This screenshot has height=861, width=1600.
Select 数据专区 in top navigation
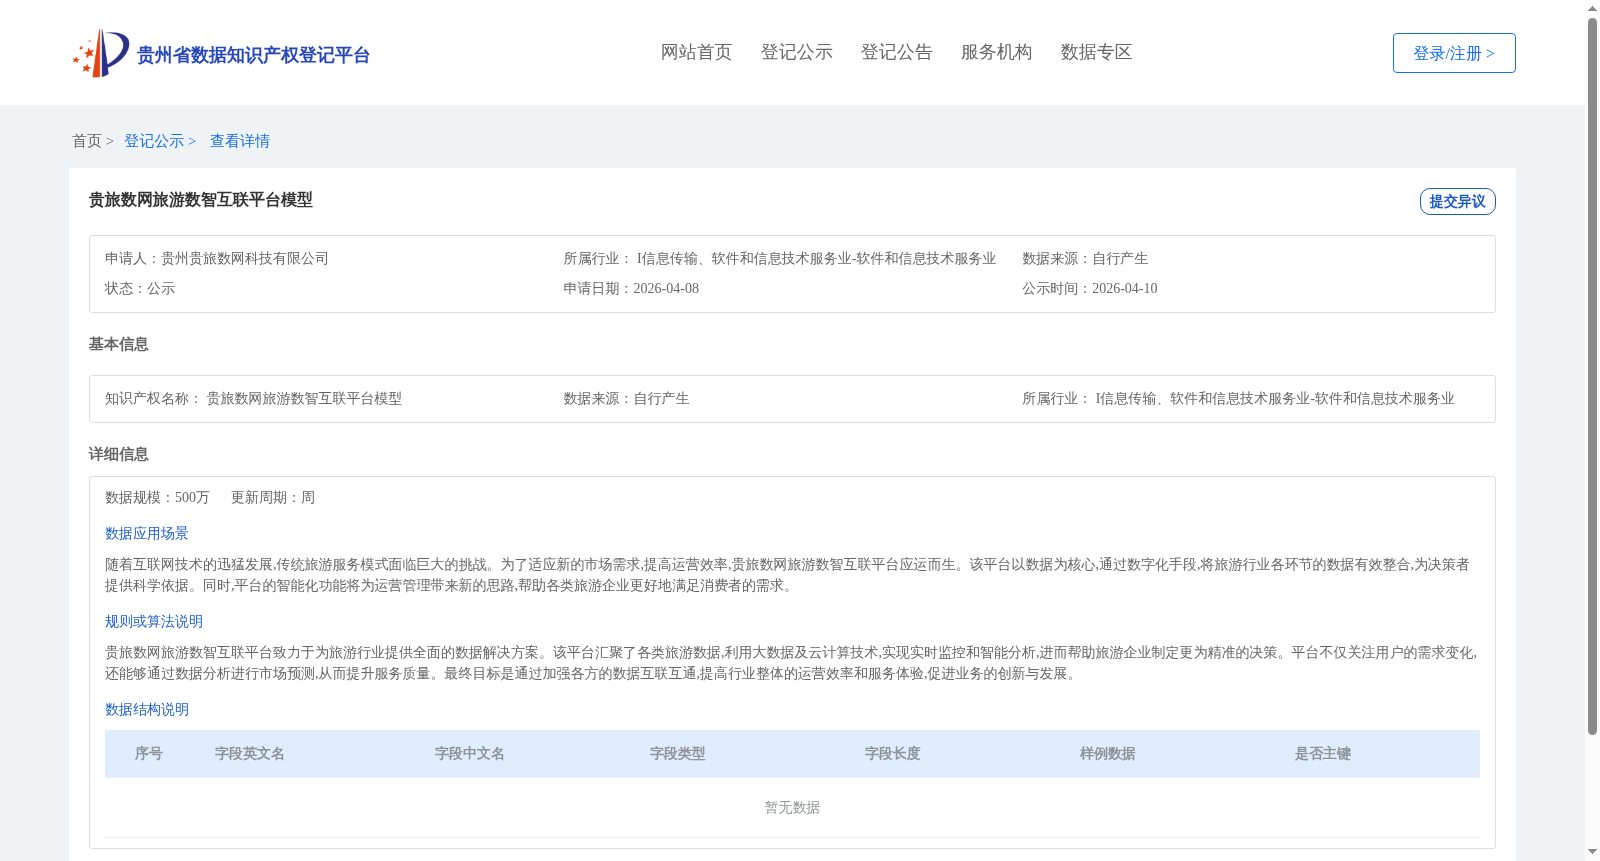(x=1096, y=52)
